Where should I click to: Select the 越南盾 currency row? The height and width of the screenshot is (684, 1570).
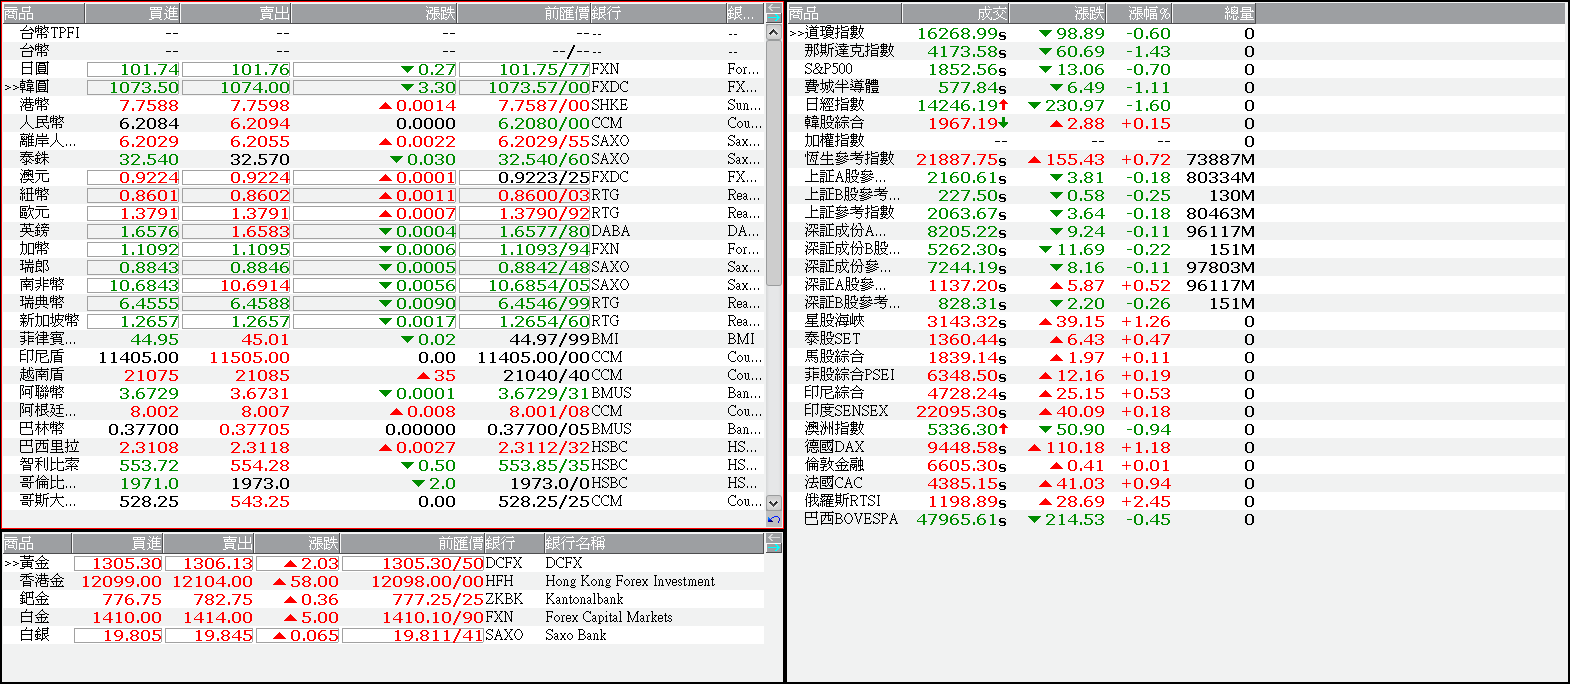[383, 375]
